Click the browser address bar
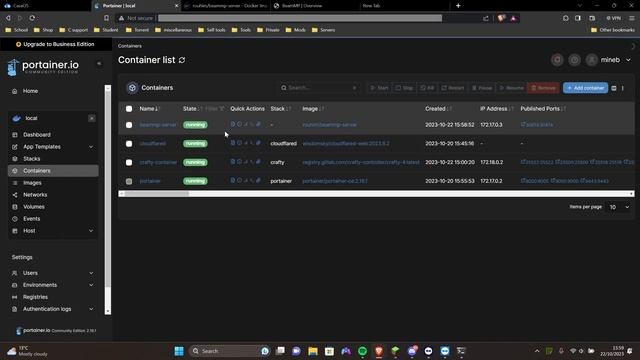Viewport: 640px width, 360px height. [300, 18]
